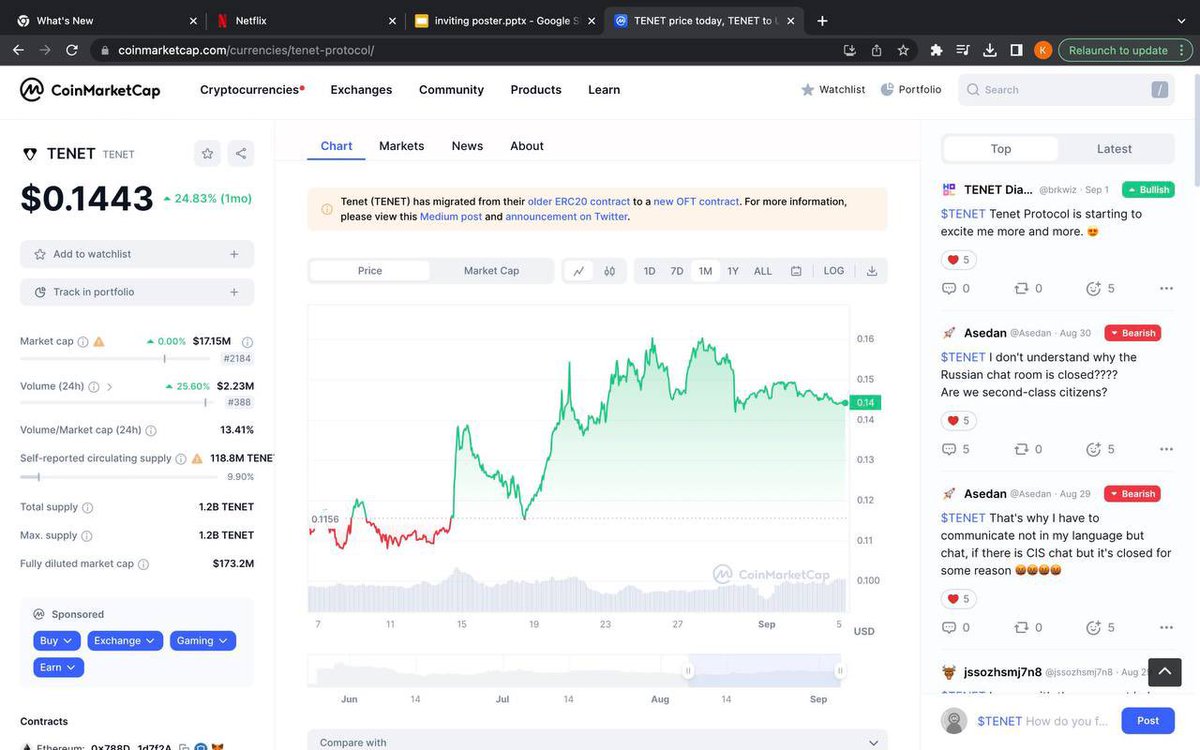This screenshot has width=1200, height=750.
Task: Switch chart to Market Cap view
Action: point(491,271)
